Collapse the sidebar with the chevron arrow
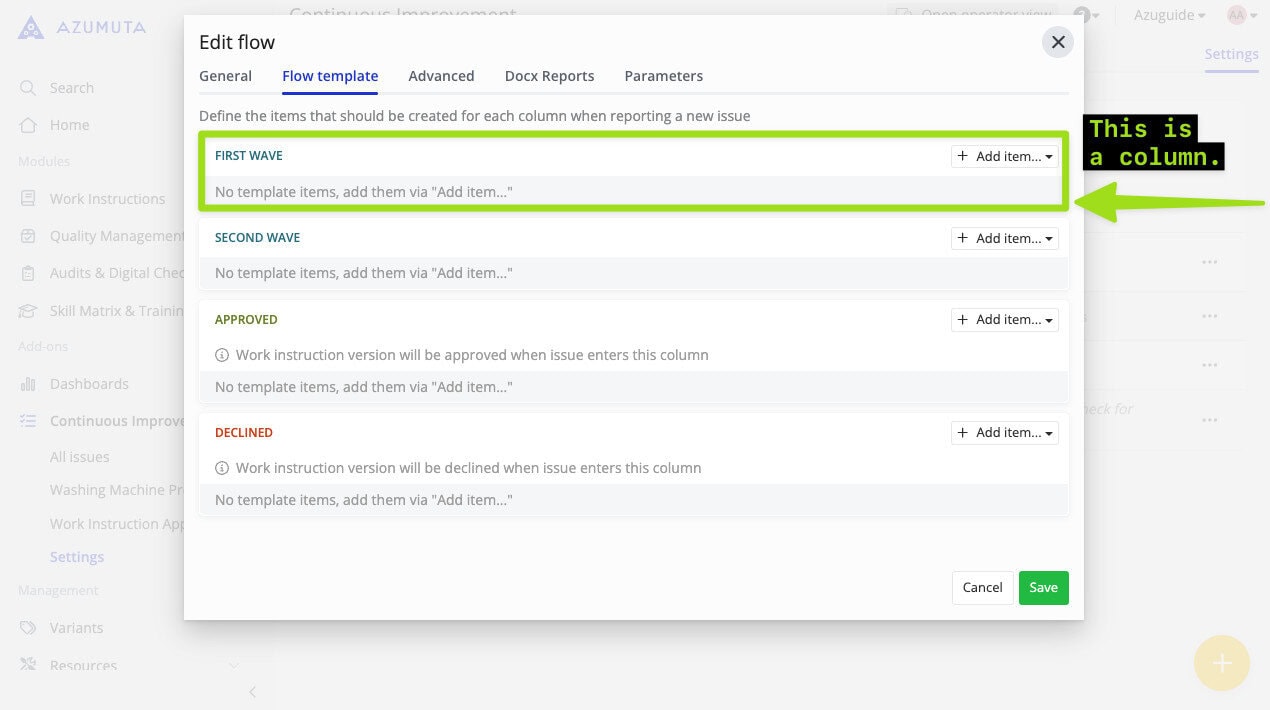Viewport: 1270px width, 710px height. pyautogui.click(x=252, y=692)
